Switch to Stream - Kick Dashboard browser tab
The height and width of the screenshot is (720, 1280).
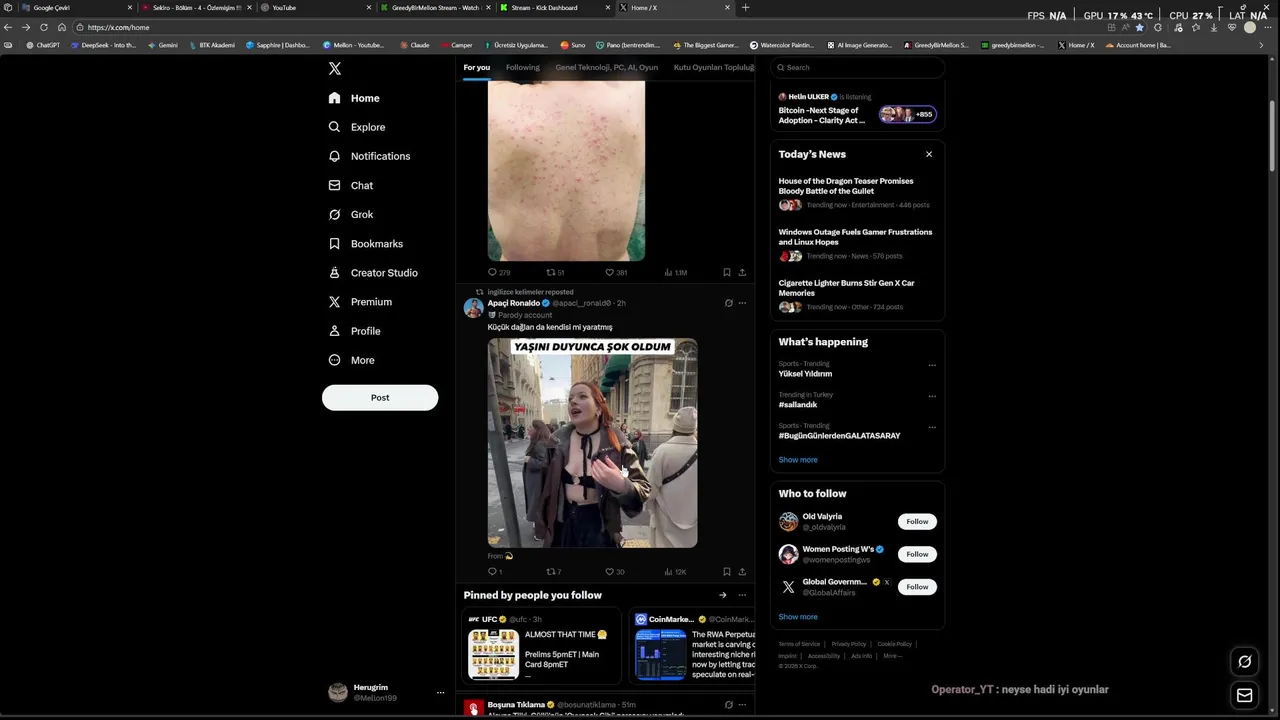[x=555, y=7]
